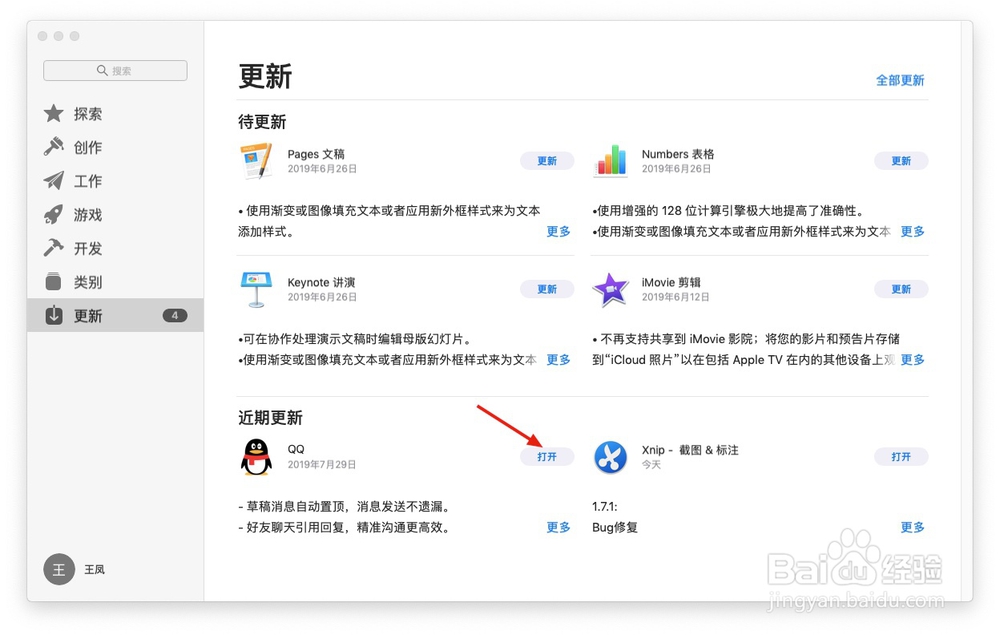Expand 更多 for iMovie release notes
The height and width of the screenshot is (635, 1000).
click(x=913, y=360)
